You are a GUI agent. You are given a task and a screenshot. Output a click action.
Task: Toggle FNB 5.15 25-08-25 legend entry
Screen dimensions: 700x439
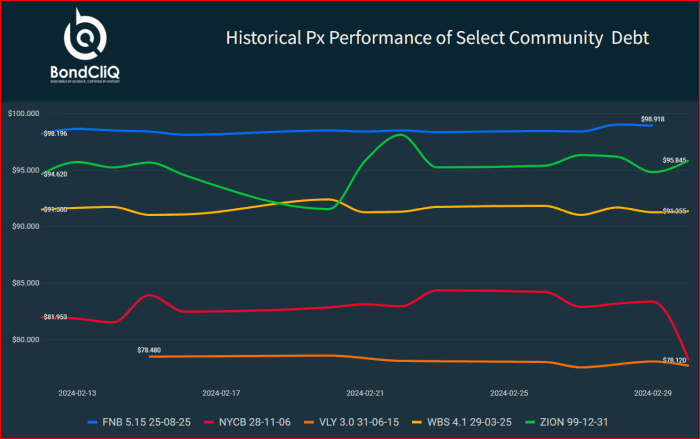pos(139,422)
